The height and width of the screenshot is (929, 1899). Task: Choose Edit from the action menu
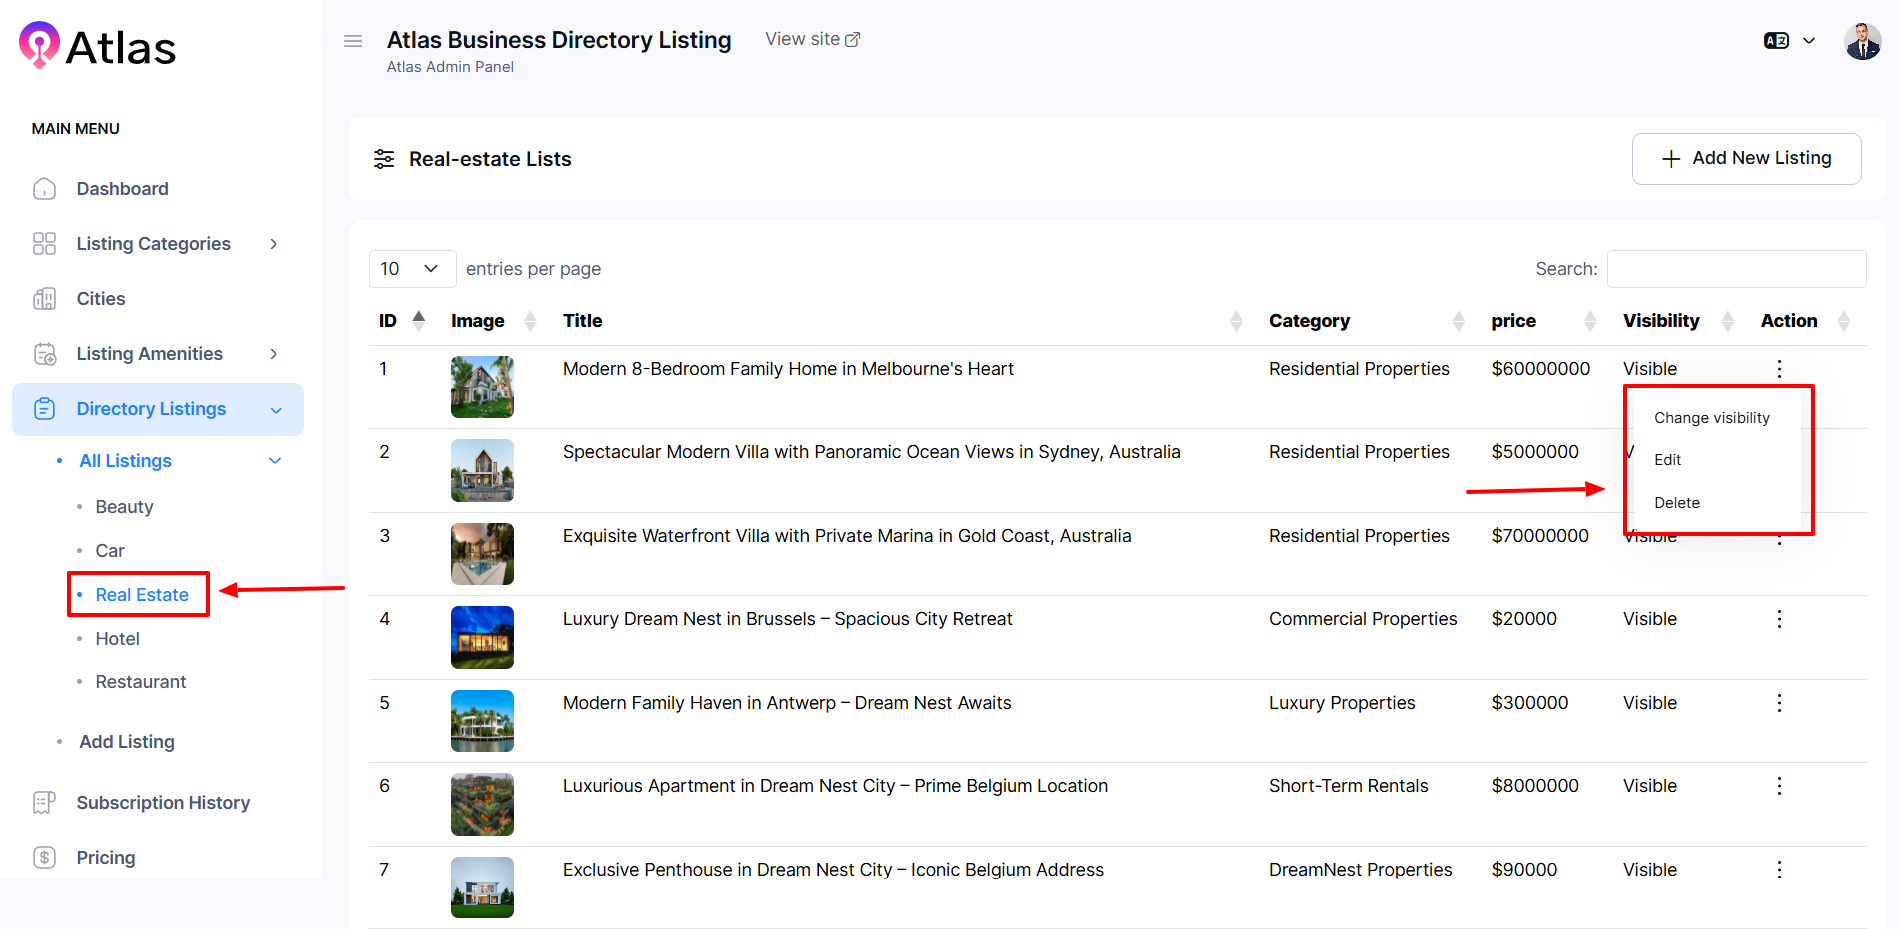[1667, 460]
